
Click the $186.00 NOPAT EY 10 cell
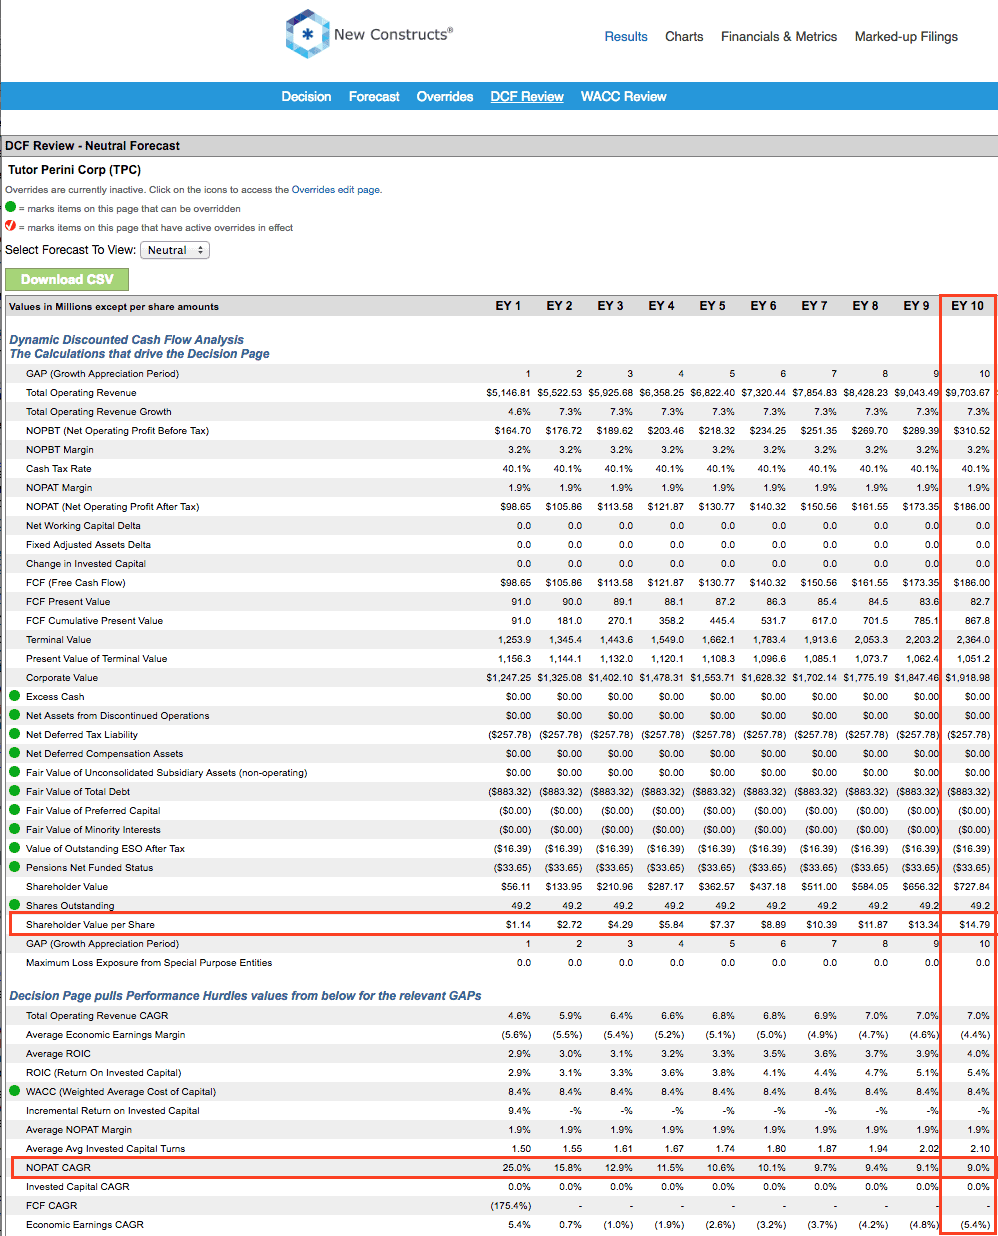click(972, 506)
